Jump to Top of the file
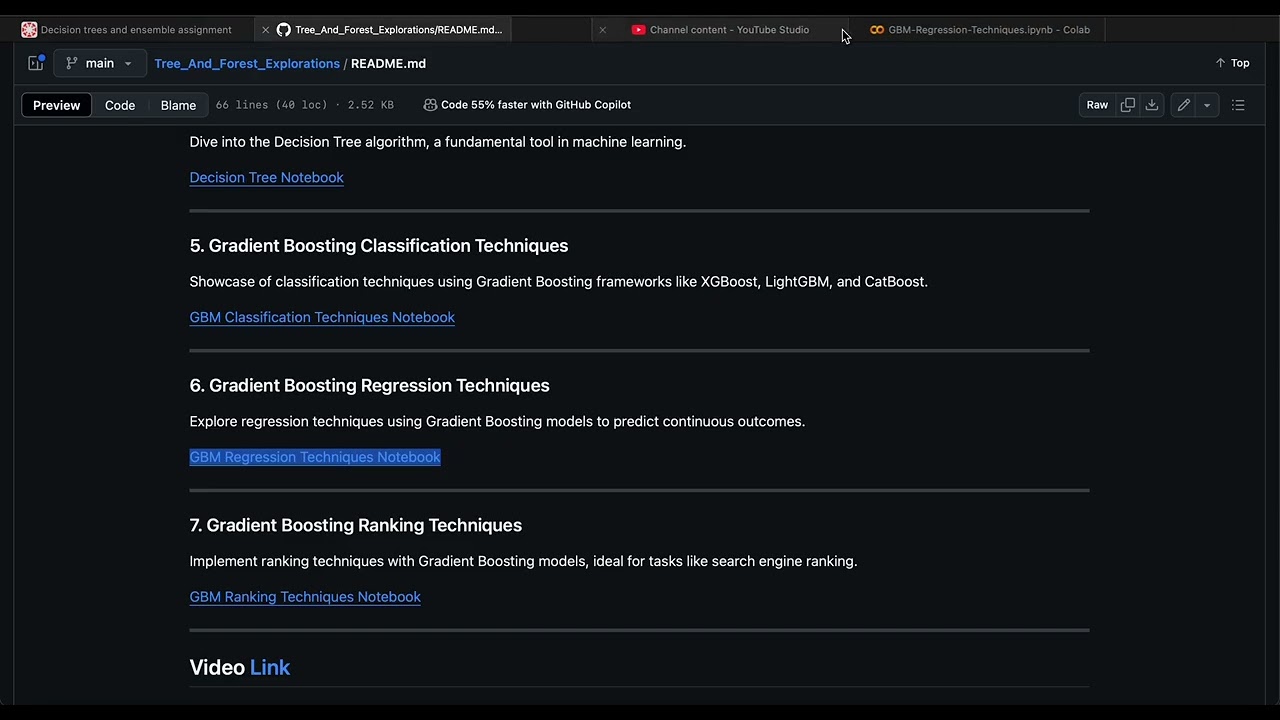Screen dimensions: 1280x720 click(x=1232, y=63)
